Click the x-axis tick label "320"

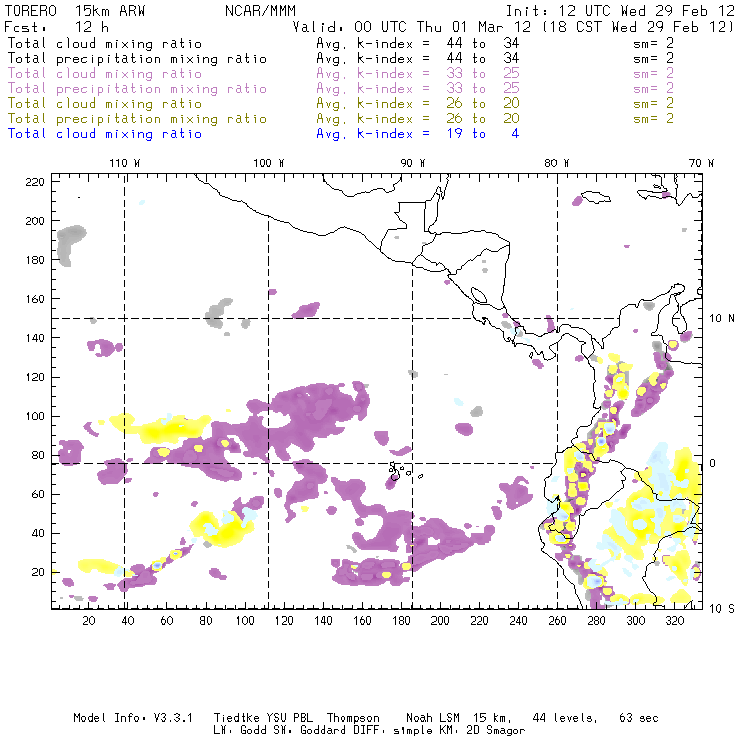click(x=674, y=621)
